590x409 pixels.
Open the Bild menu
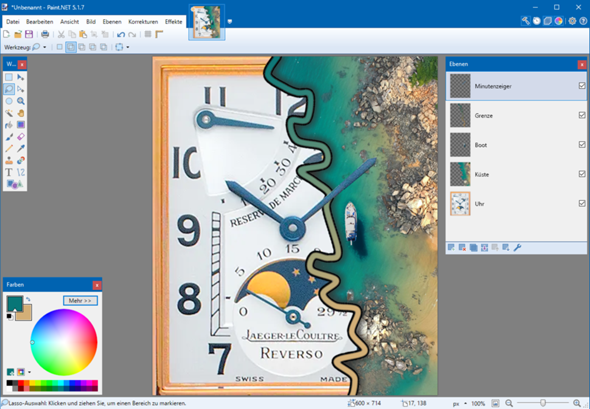[x=91, y=22]
